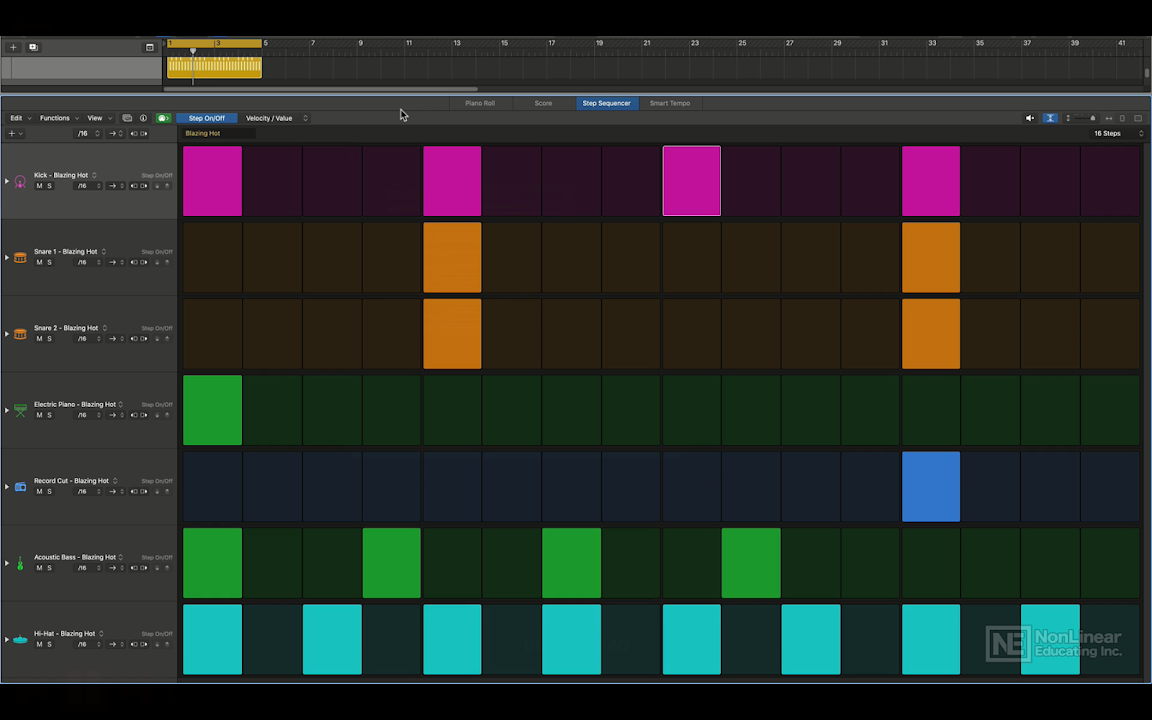Mute the Snare 1 row

pos(39,262)
